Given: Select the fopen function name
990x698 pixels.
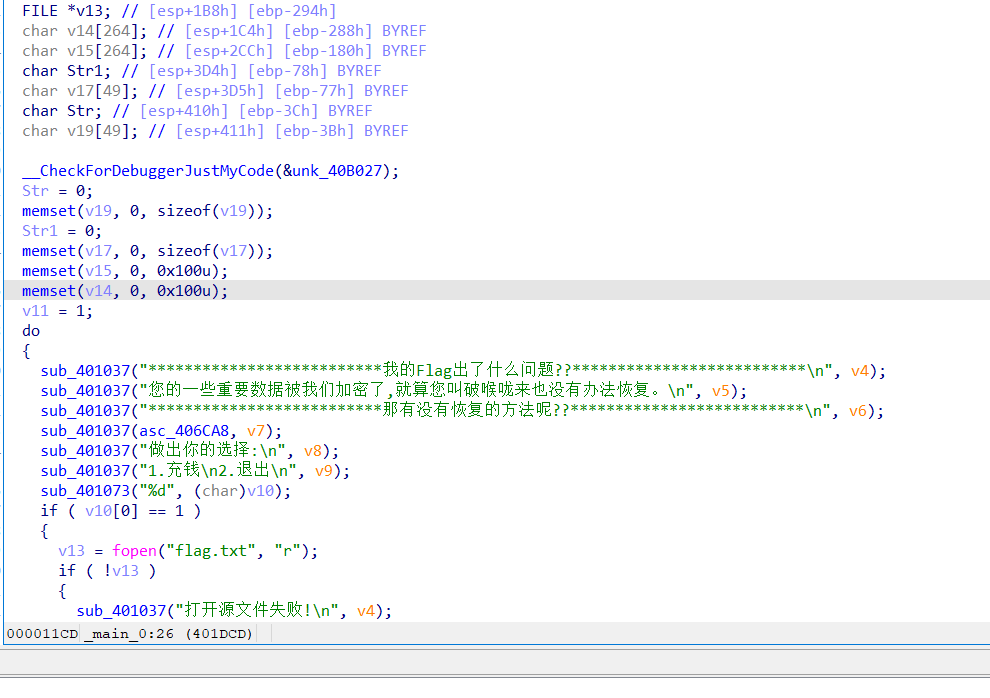Looking at the screenshot, I should click(134, 551).
